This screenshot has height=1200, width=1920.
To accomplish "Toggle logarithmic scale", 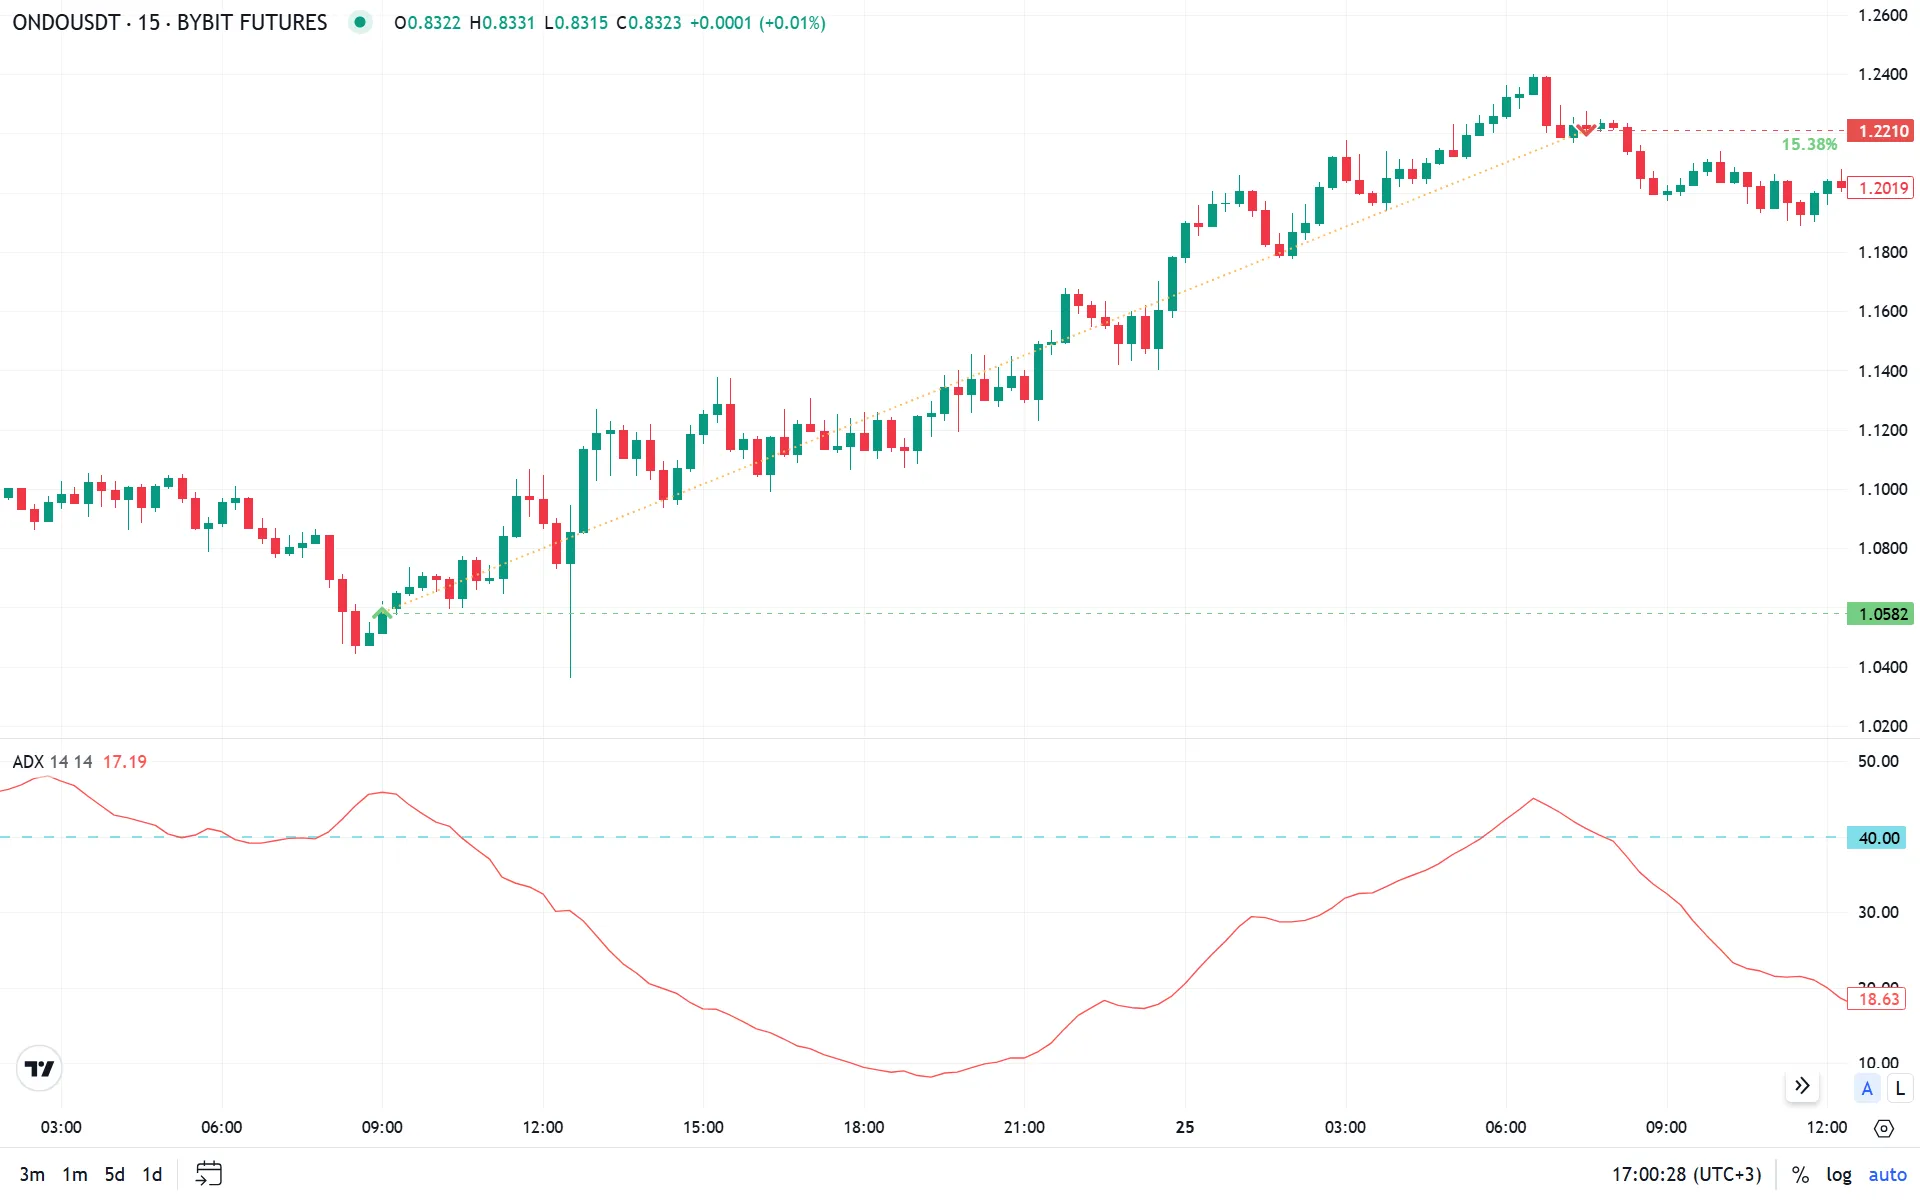I will 1838,1175.
